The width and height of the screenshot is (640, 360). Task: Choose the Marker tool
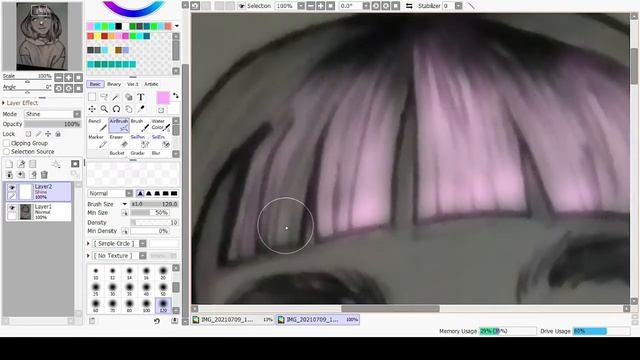point(97,141)
